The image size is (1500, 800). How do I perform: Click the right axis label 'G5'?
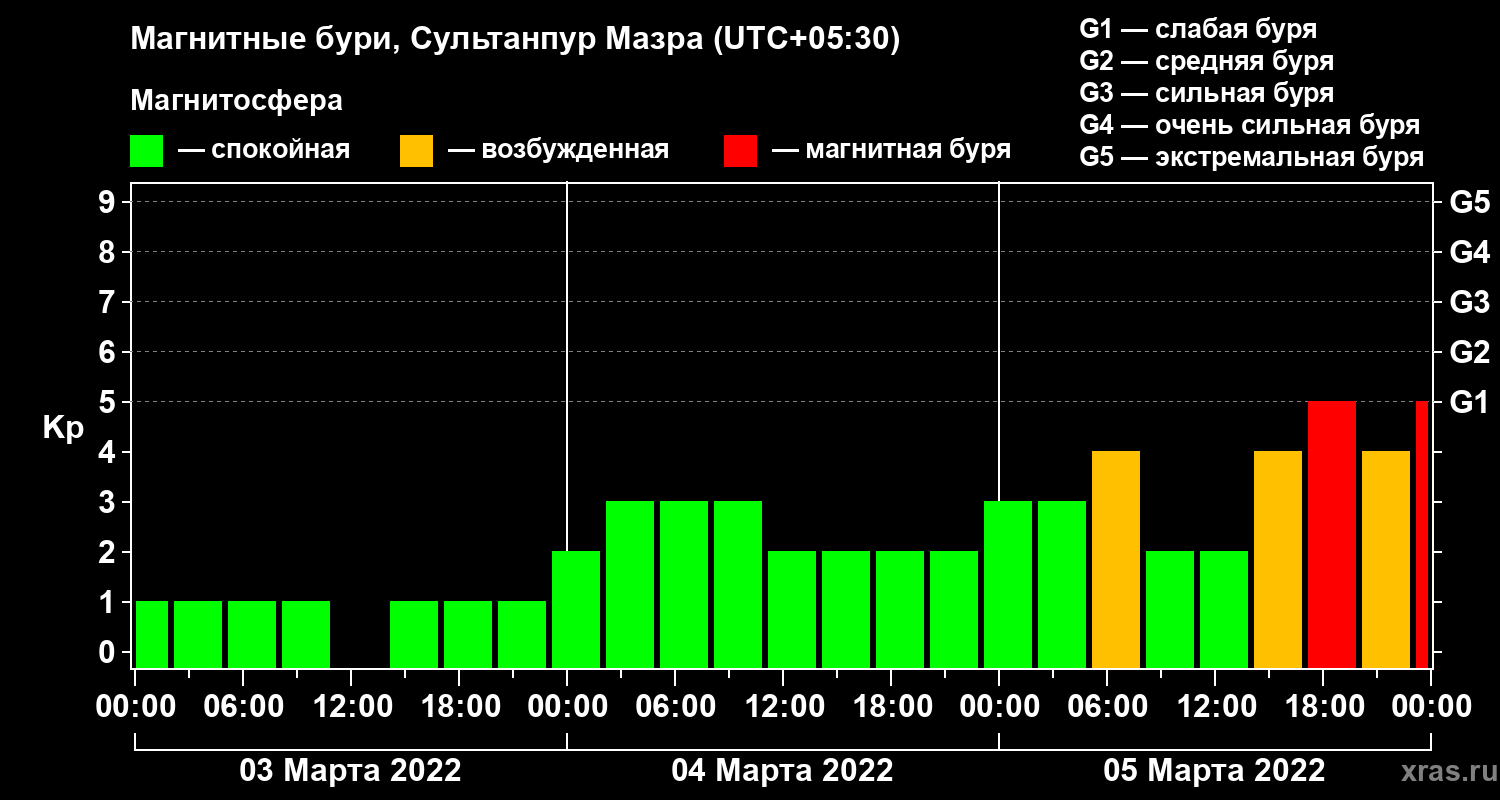click(x=1470, y=202)
